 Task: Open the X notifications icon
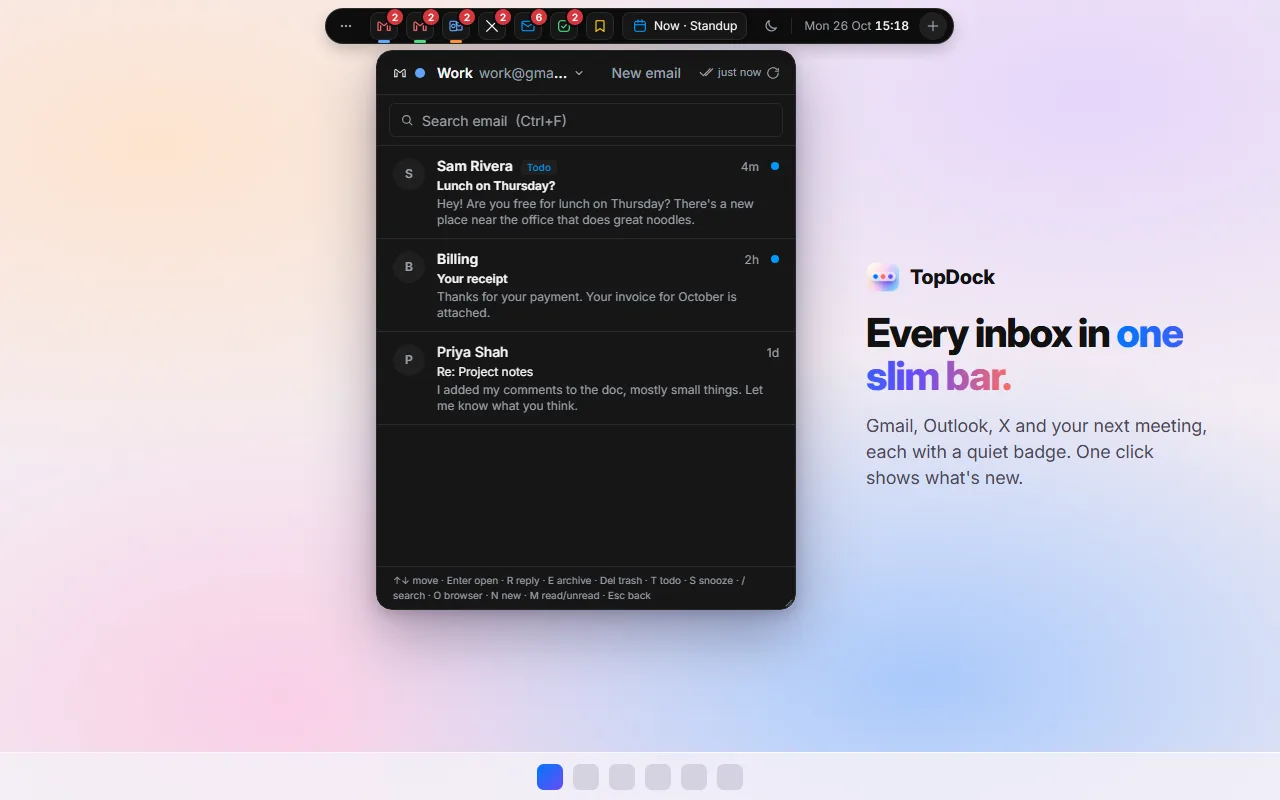coord(492,26)
